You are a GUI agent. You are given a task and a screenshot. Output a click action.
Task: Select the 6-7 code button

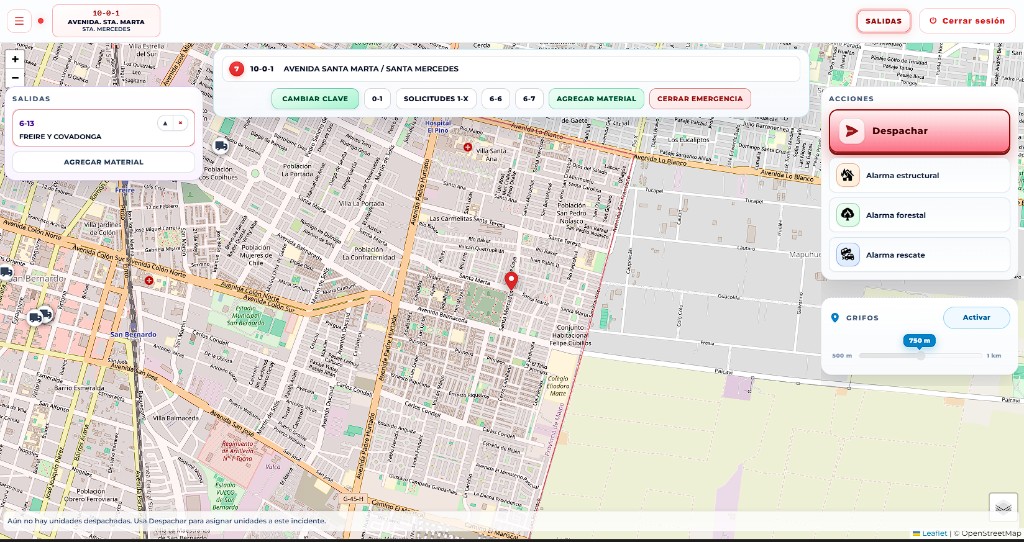pos(529,99)
